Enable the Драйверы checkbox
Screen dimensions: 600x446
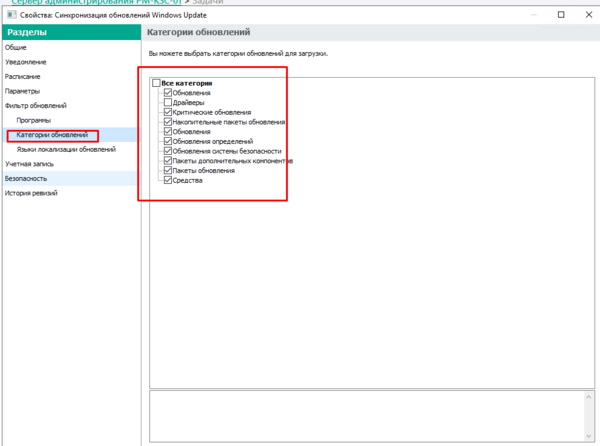168,102
